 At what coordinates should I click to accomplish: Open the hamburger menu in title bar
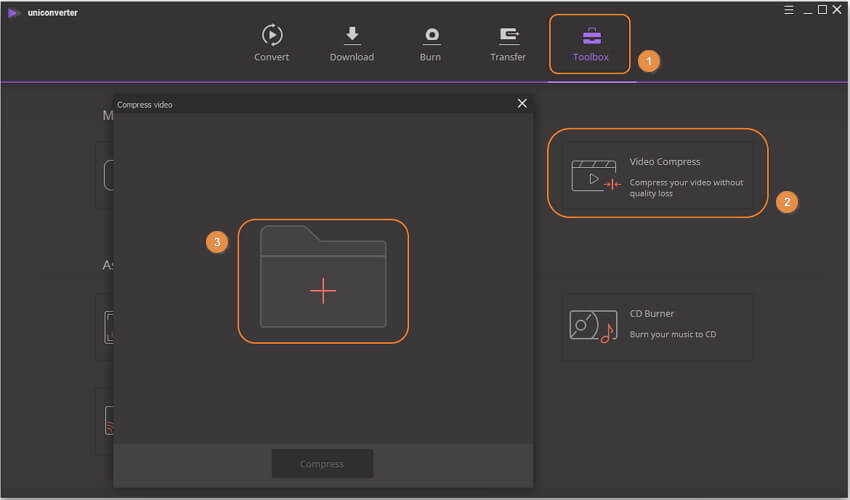click(786, 10)
